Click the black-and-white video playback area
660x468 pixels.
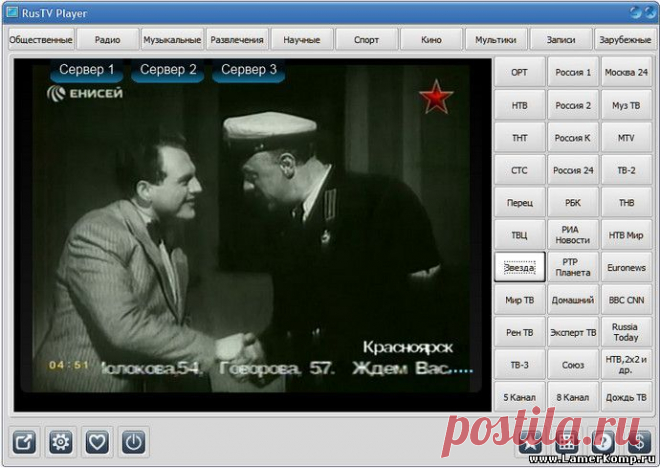[253, 235]
